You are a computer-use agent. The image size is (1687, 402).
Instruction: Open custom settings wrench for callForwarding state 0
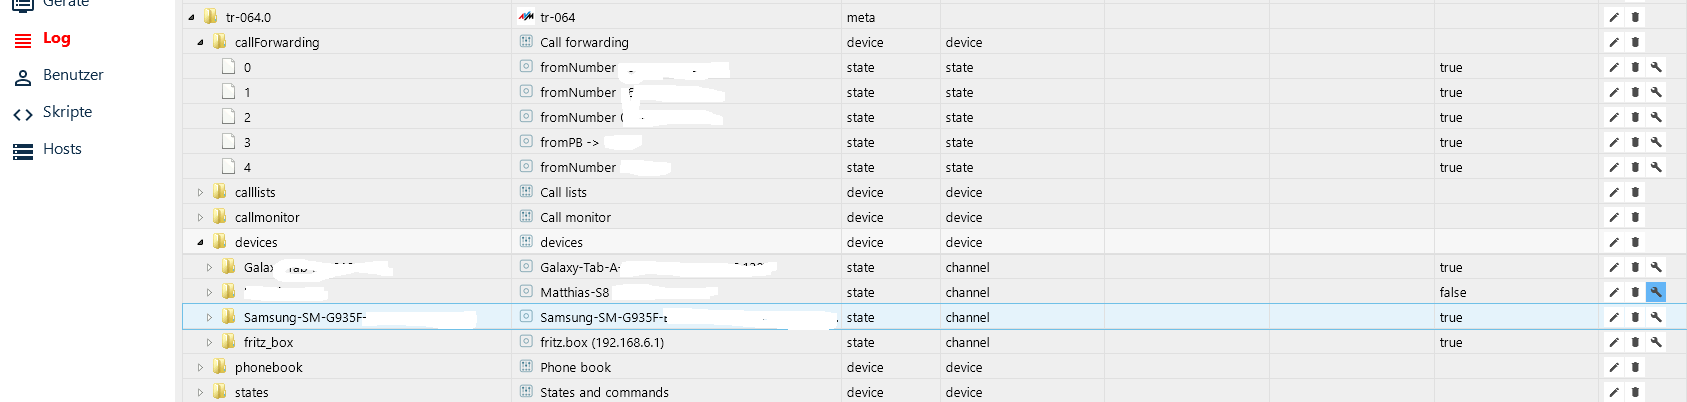click(1656, 67)
